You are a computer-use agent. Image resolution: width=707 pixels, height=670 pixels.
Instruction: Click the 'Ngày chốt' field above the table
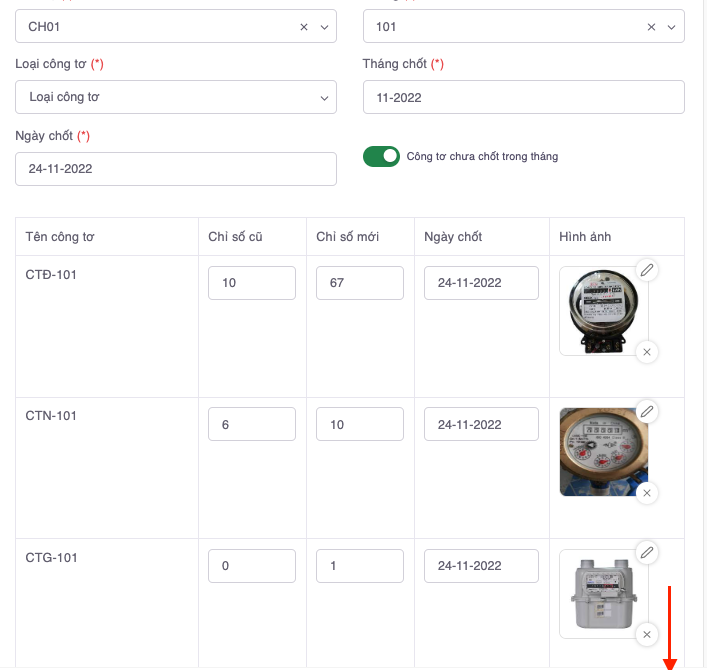pos(176,169)
